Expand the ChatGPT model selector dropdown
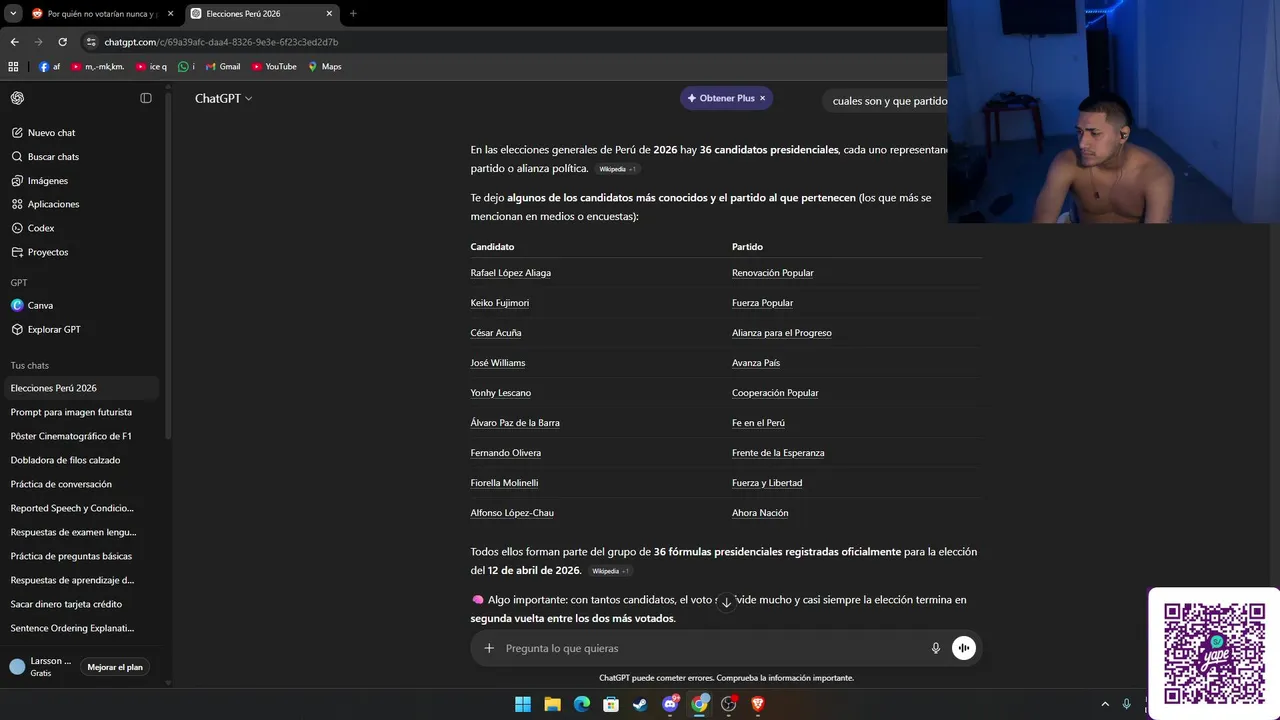This screenshot has width=1280, height=720. pyautogui.click(x=223, y=98)
